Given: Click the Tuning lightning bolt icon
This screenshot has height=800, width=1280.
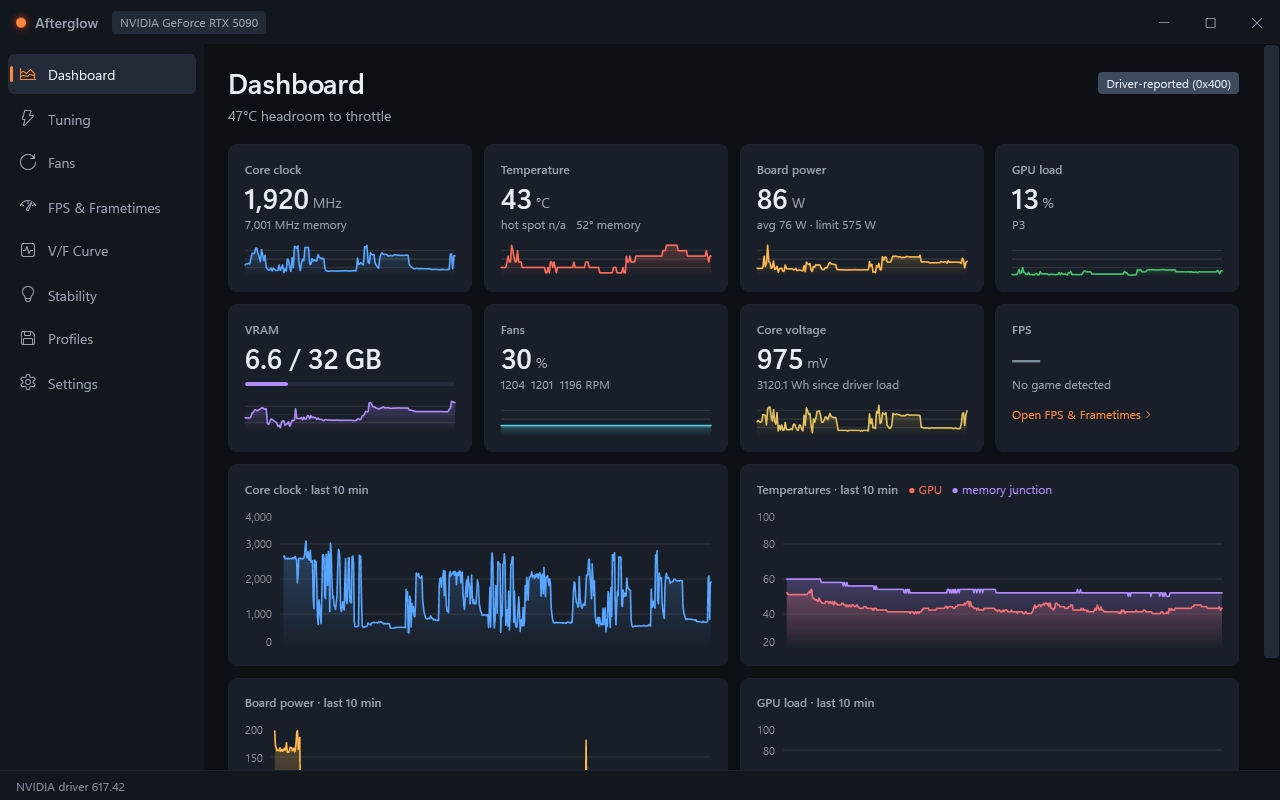Looking at the screenshot, I should [x=28, y=119].
